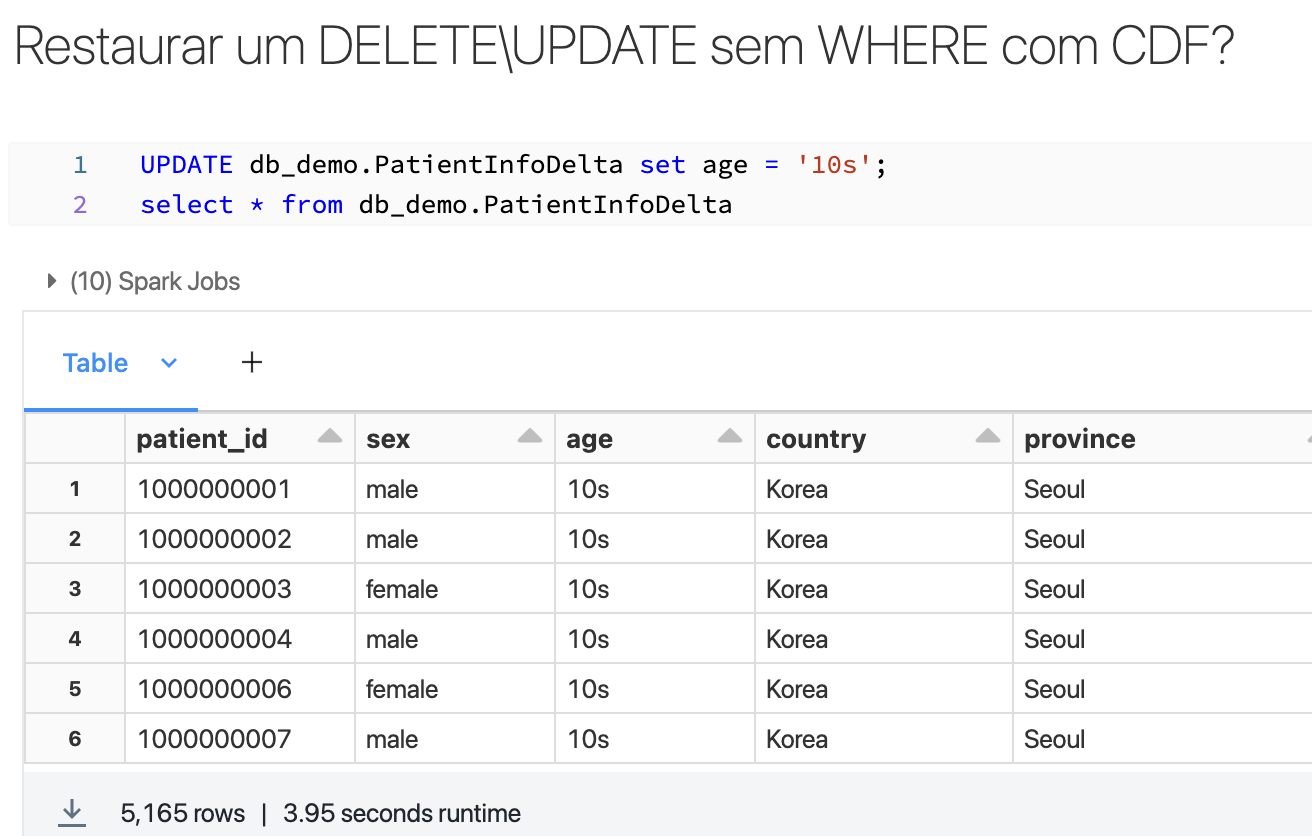Image resolution: width=1312 pixels, height=836 pixels.
Task: Select the male cell for patient 1000000004
Action: [455, 639]
